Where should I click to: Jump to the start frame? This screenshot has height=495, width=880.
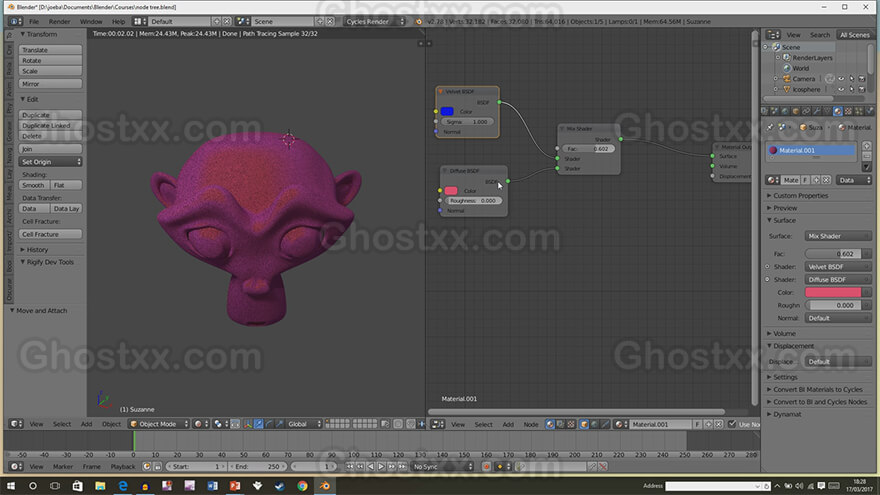coord(349,466)
